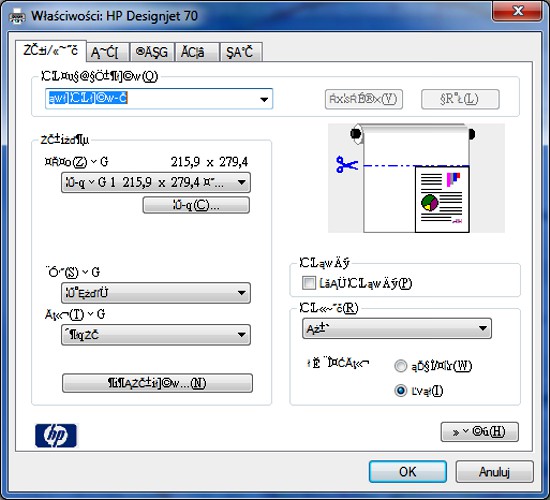
Task: Click the paper roll graphic at top
Action: coord(413,133)
